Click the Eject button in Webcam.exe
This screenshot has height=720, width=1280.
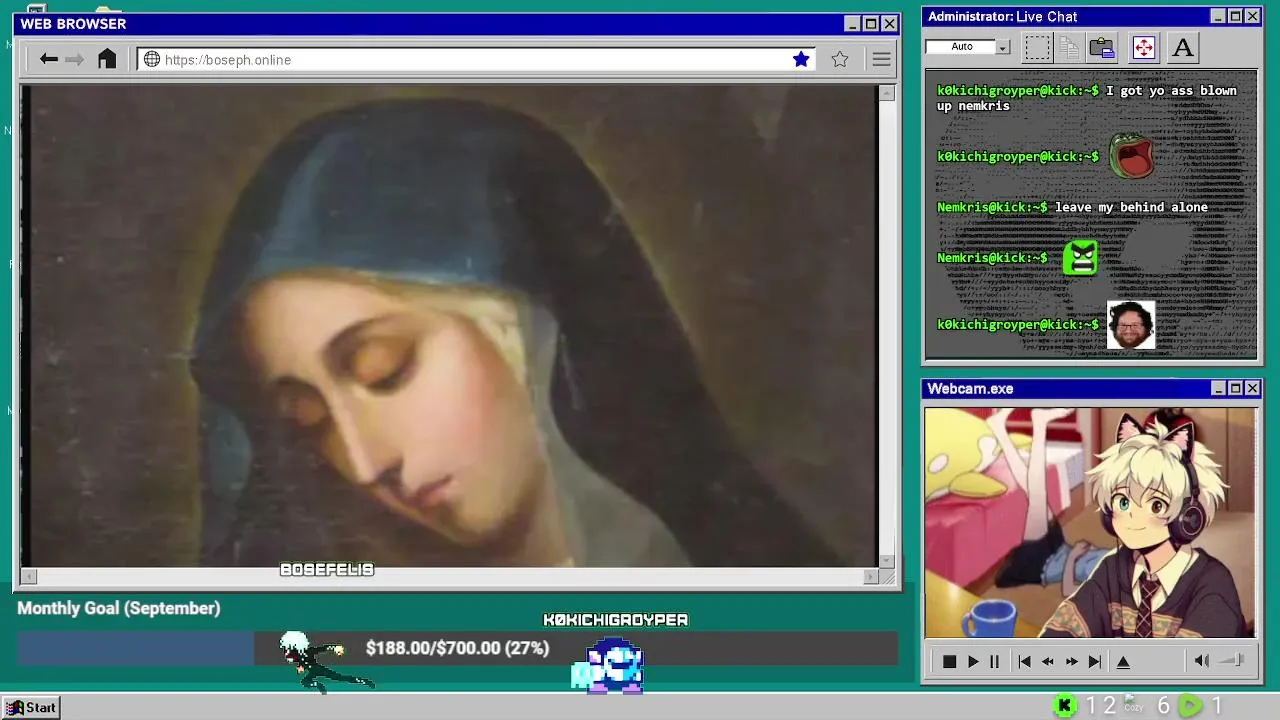1123,661
